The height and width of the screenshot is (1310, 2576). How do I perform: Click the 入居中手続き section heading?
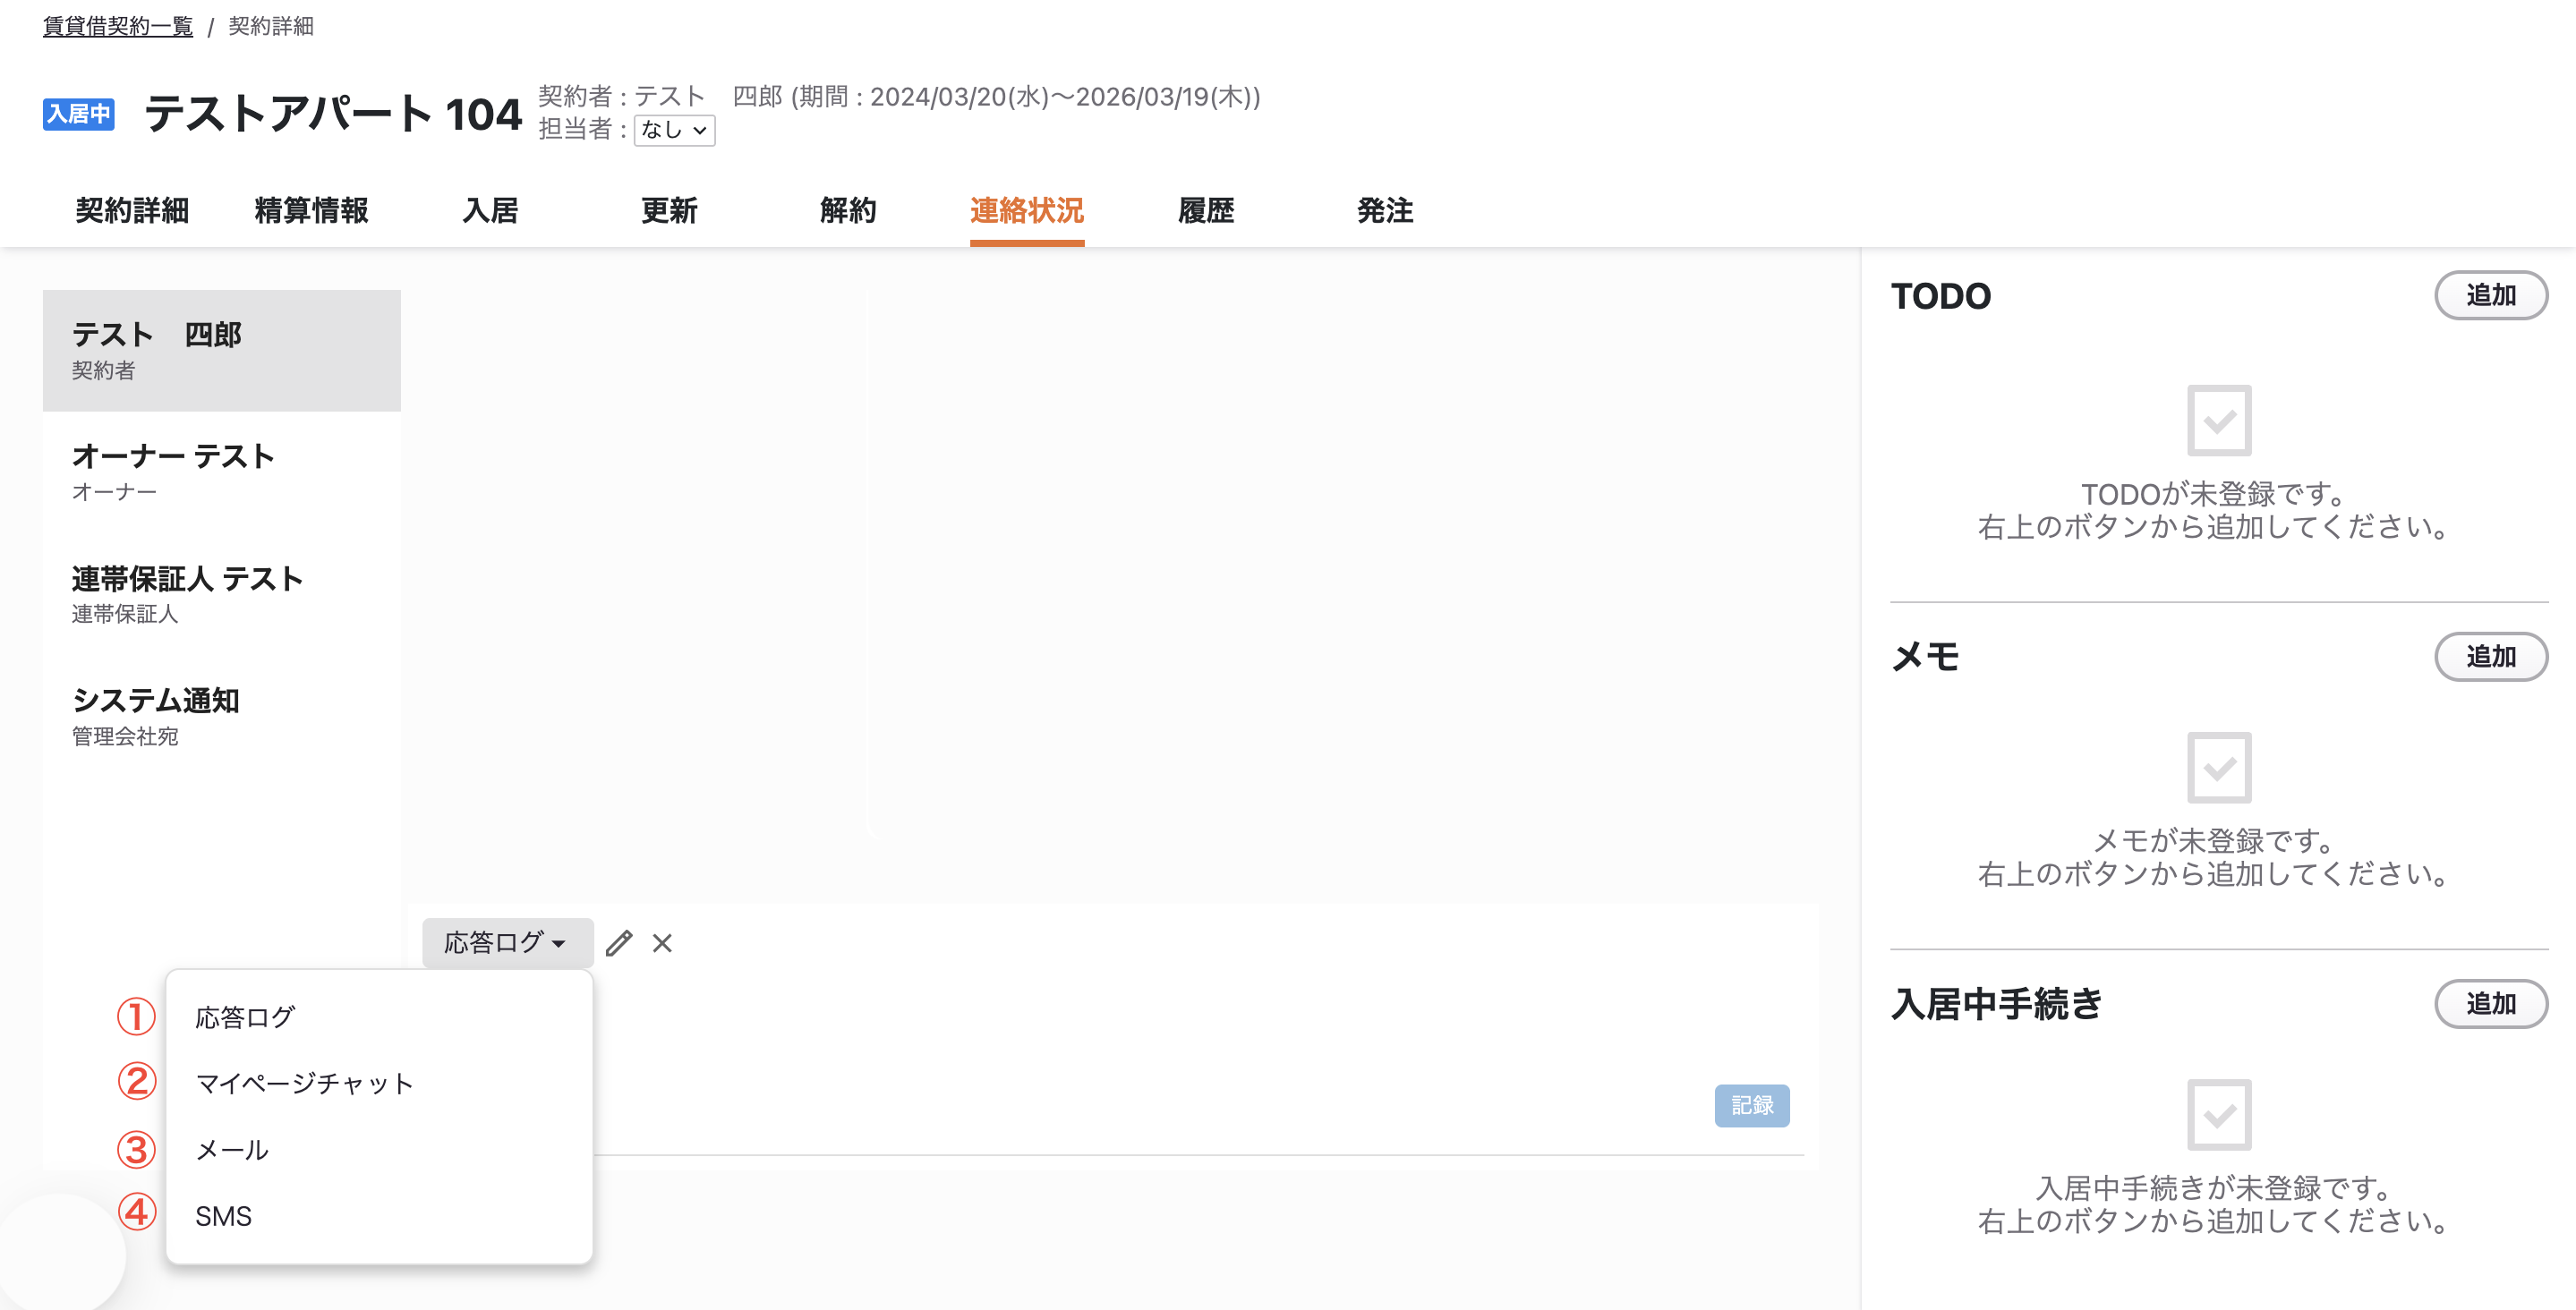[x=1997, y=1004]
